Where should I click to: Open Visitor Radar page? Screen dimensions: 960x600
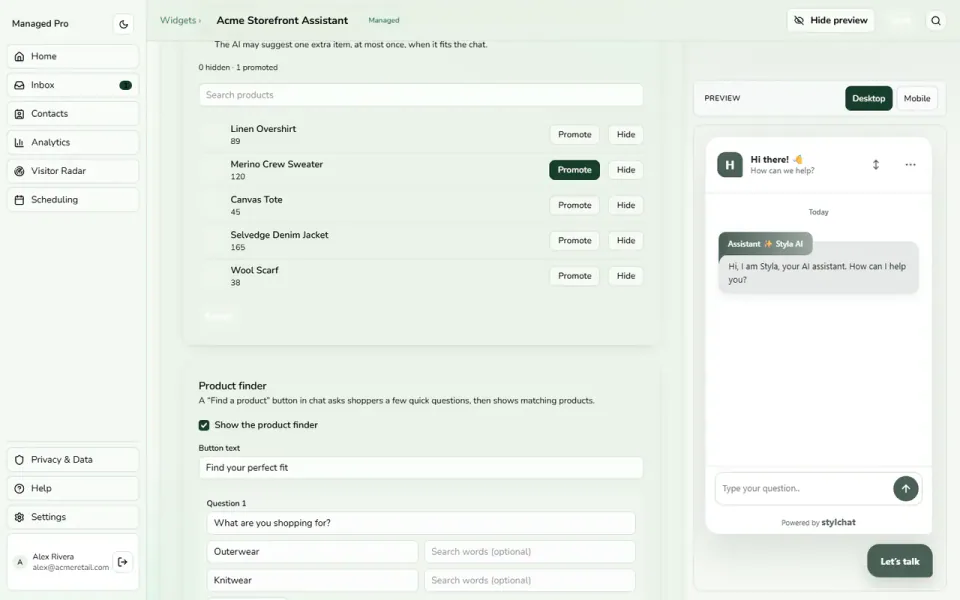[x=73, y=171]
